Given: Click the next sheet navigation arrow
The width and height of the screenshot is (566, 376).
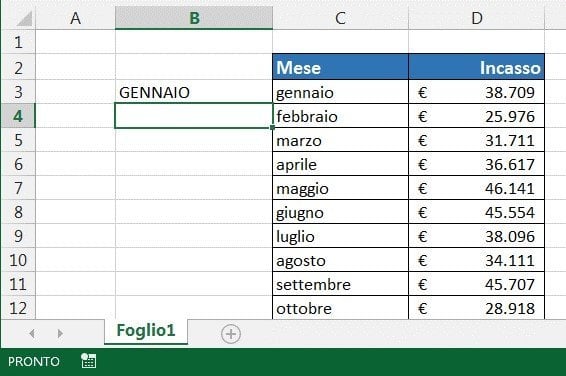Looking at the screenshot, I should (60, 333).
